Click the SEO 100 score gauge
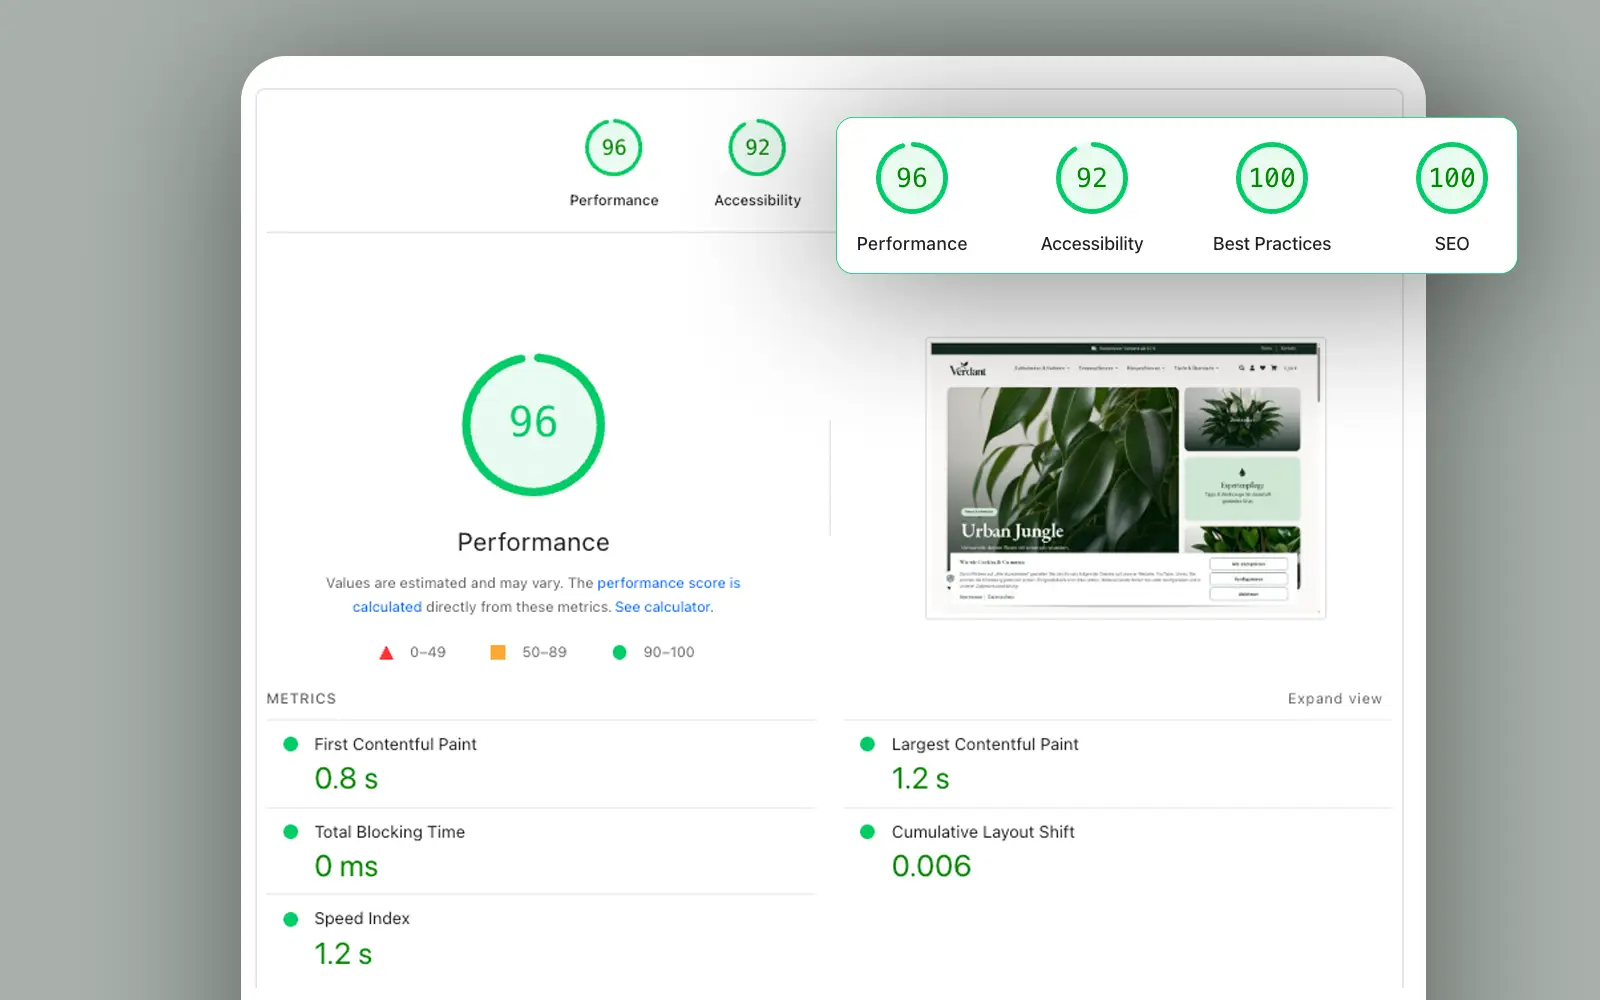The width and height of the screenshot is (1600, 1000). [x=1451, y=178]
